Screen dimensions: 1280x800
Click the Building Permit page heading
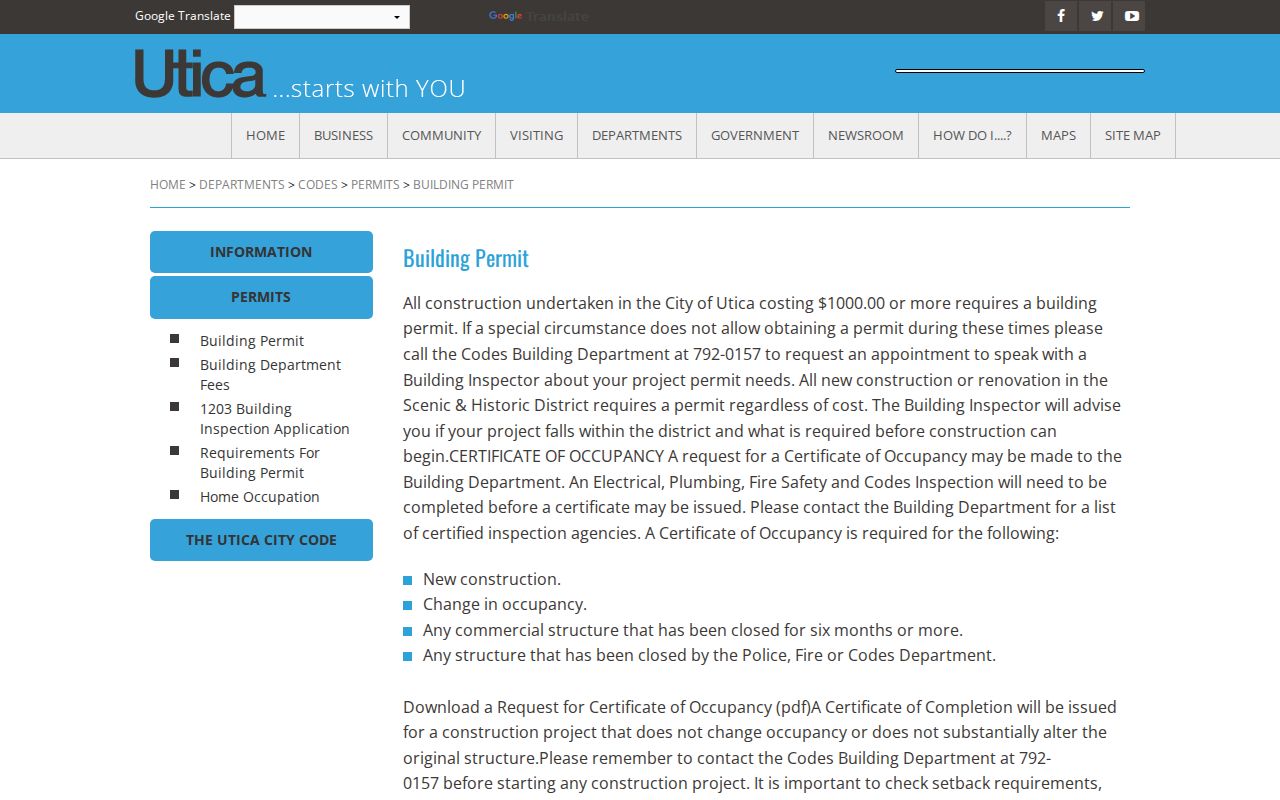point(466,258)
